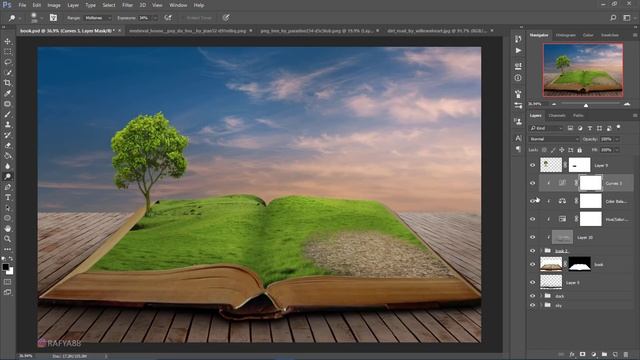
Task: Select the book layer mask thumbnail
Action: pos(580,264)
